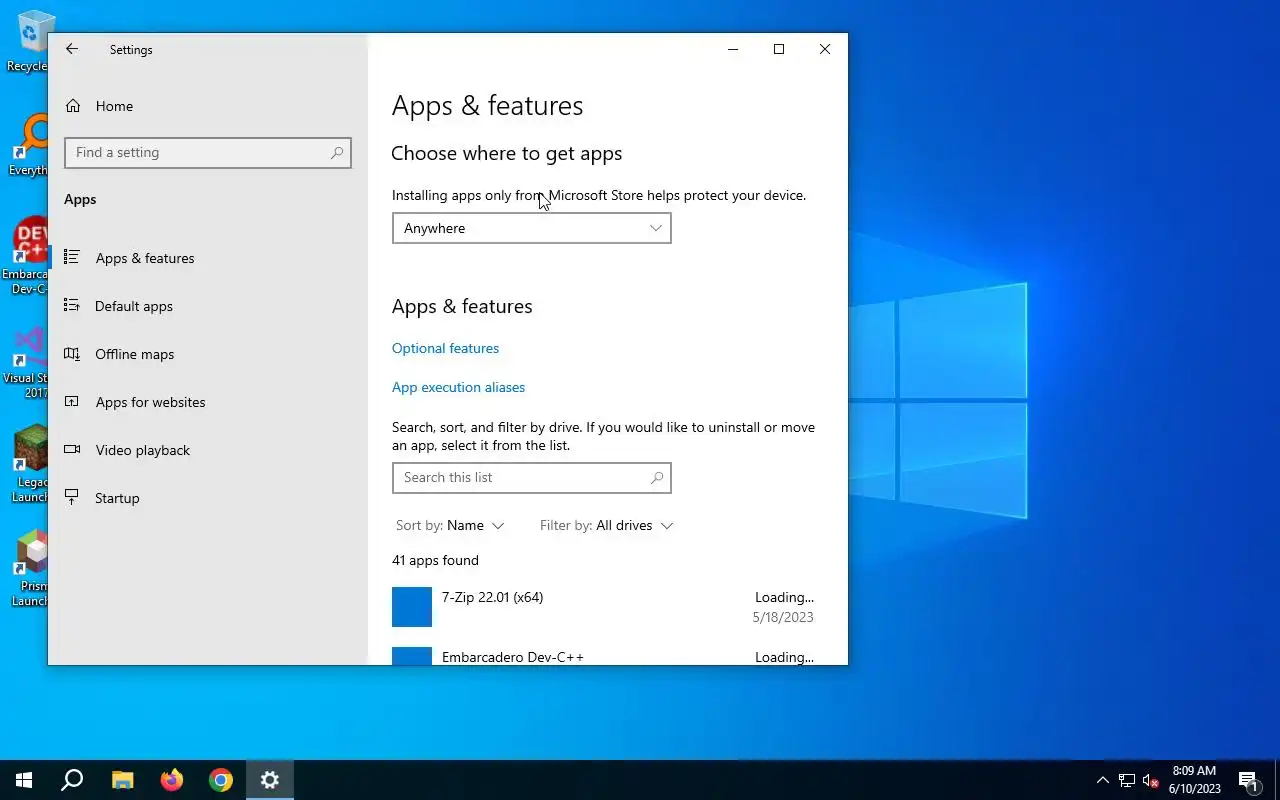
Task: Open Apps for websites page
Action: pos(208,402)
